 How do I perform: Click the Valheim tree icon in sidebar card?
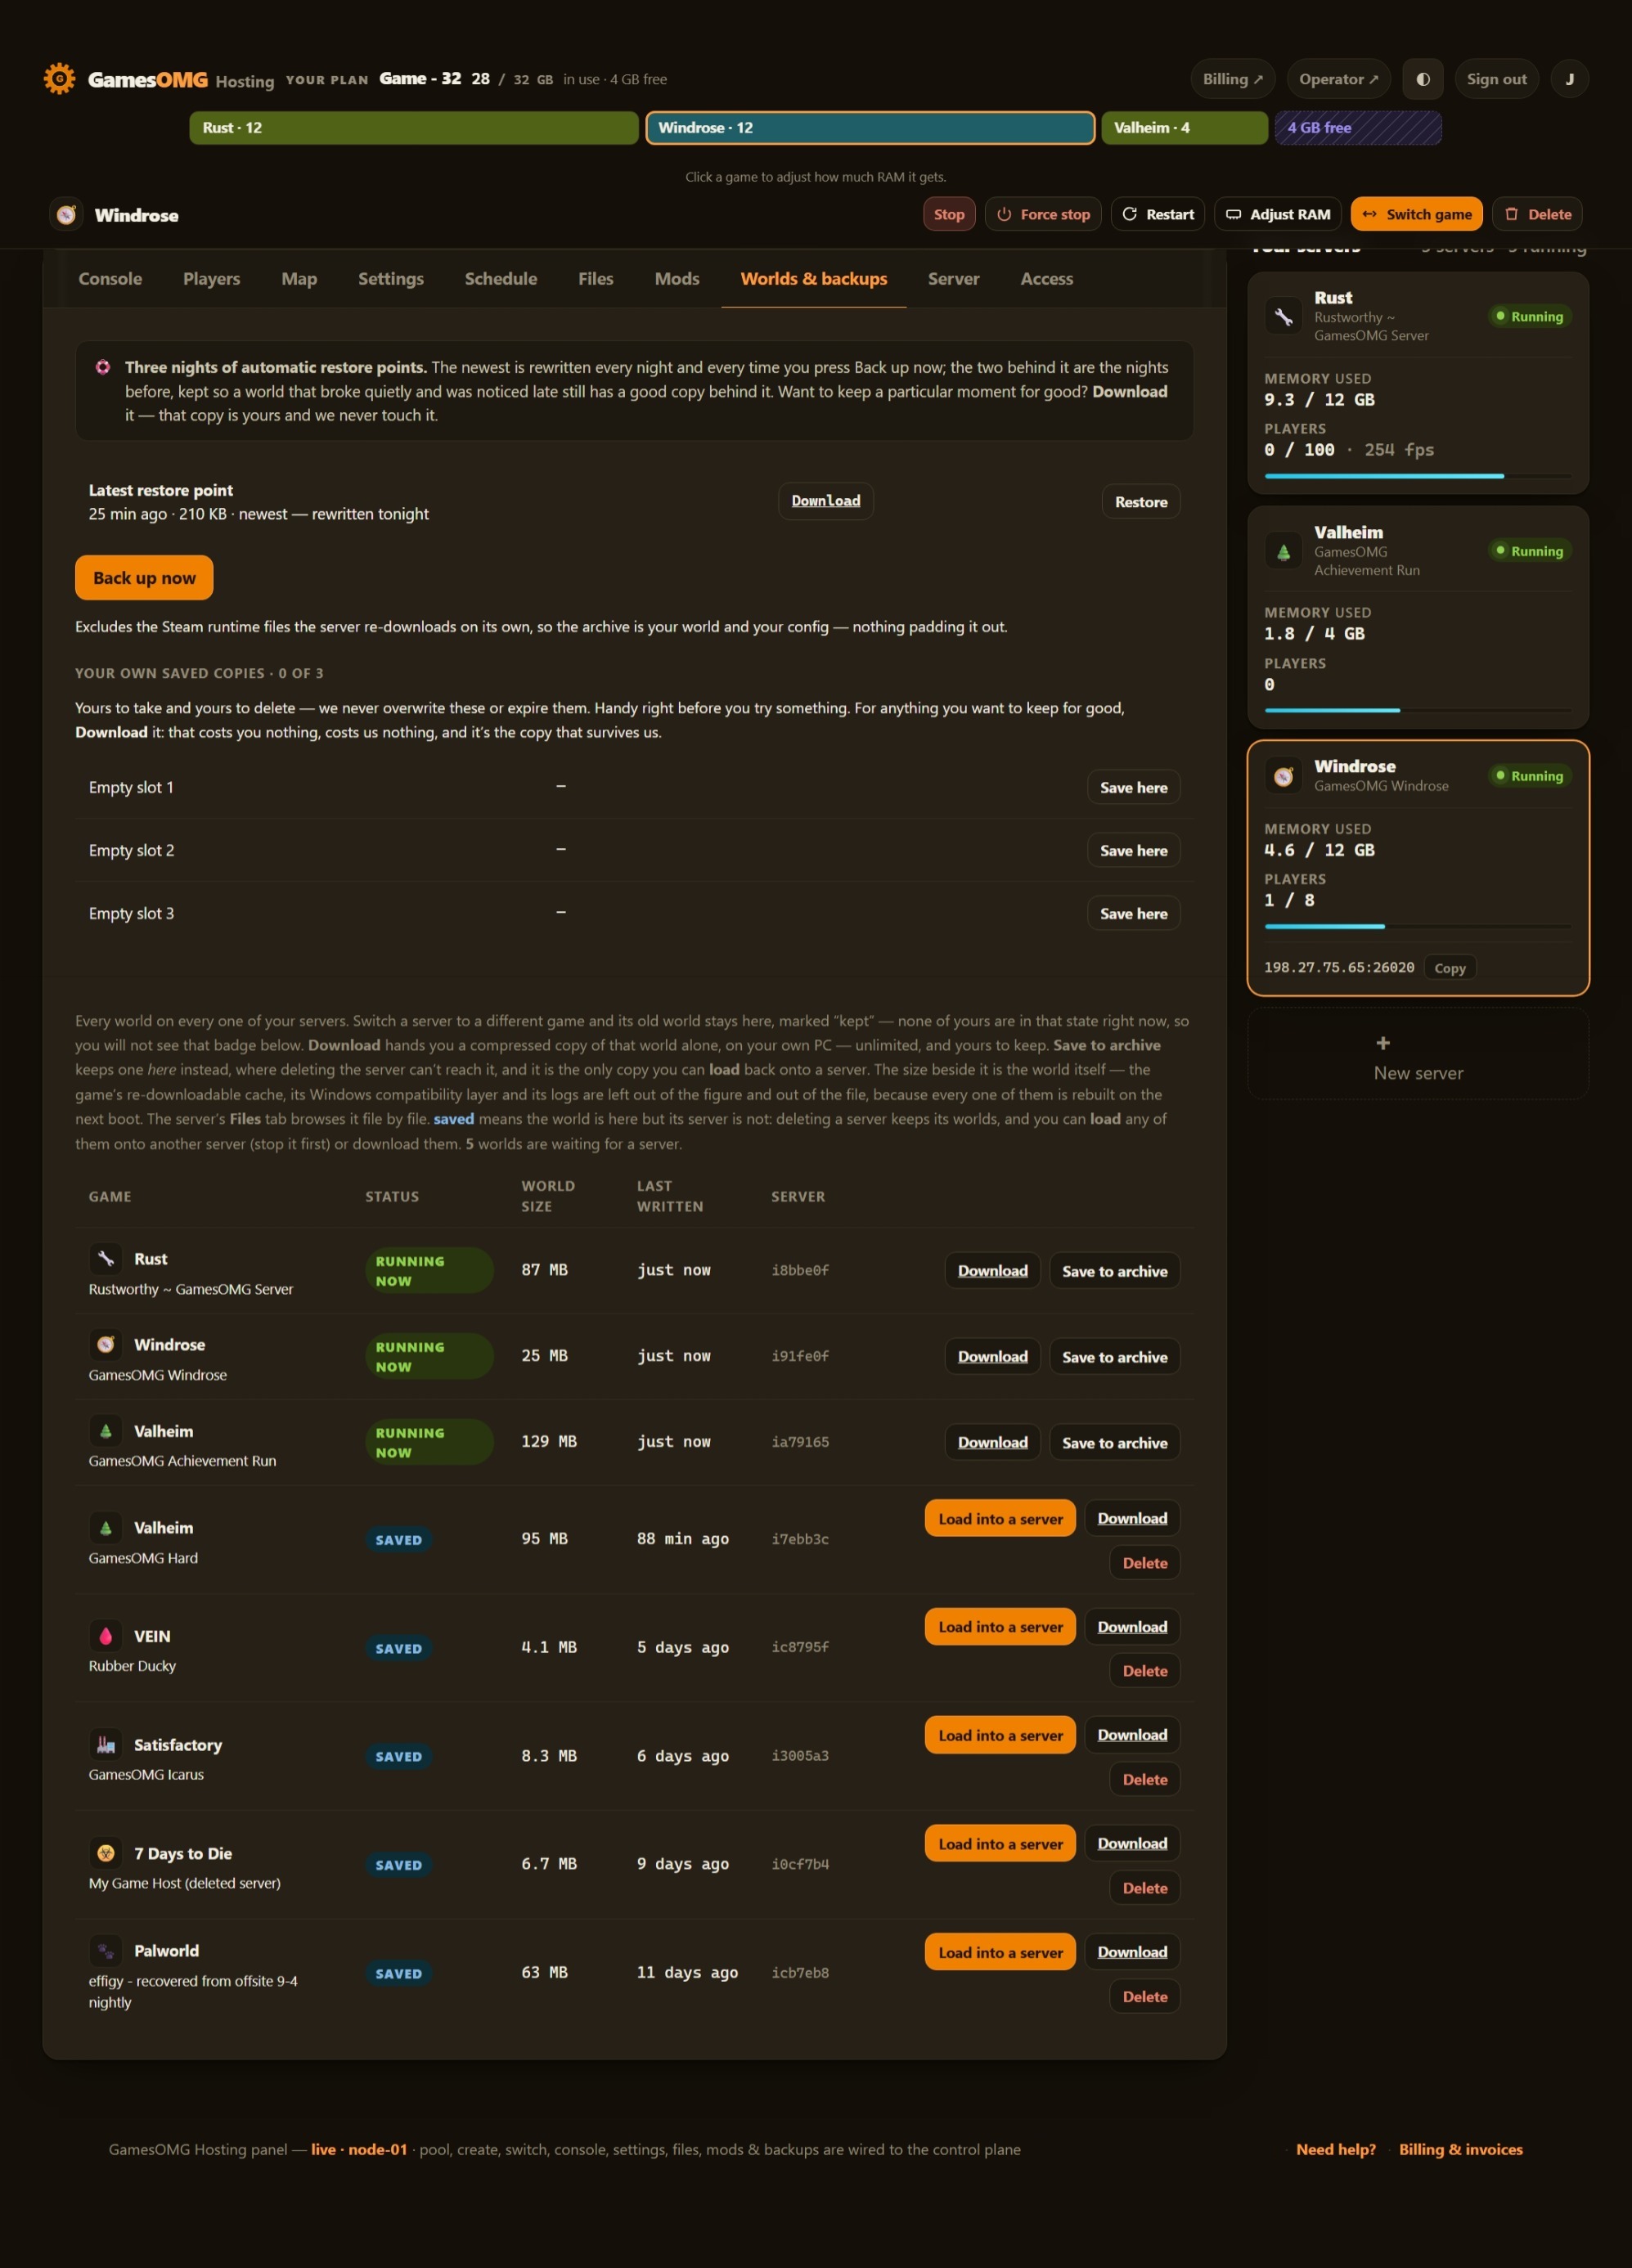(1283, 551)
